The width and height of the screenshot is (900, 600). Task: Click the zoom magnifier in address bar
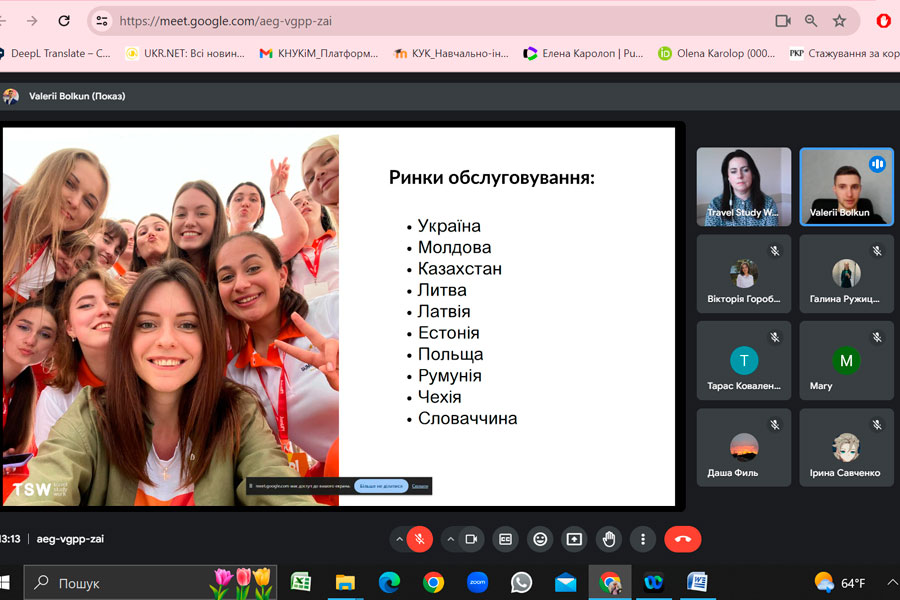coord(811,20)
